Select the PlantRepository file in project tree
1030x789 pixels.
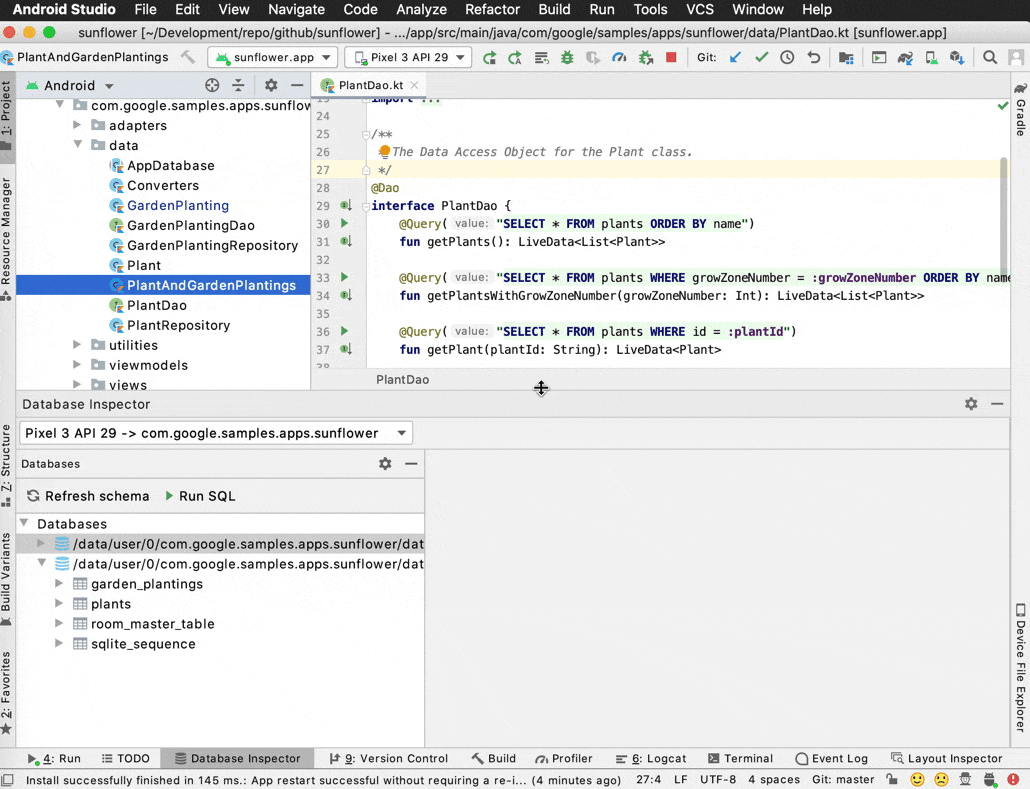pos(178,325)
